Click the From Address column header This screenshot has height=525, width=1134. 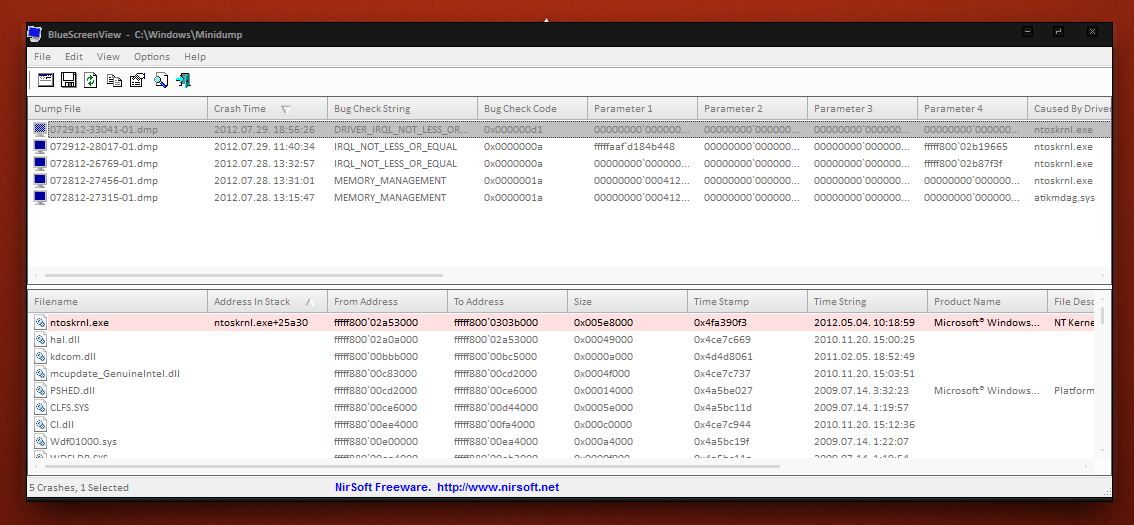tap(388, 302)
